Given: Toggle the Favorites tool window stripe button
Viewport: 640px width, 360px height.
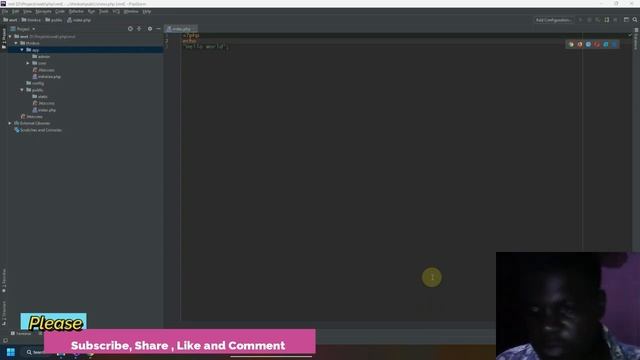Looking at the screenshot, I should click(4, 280).
